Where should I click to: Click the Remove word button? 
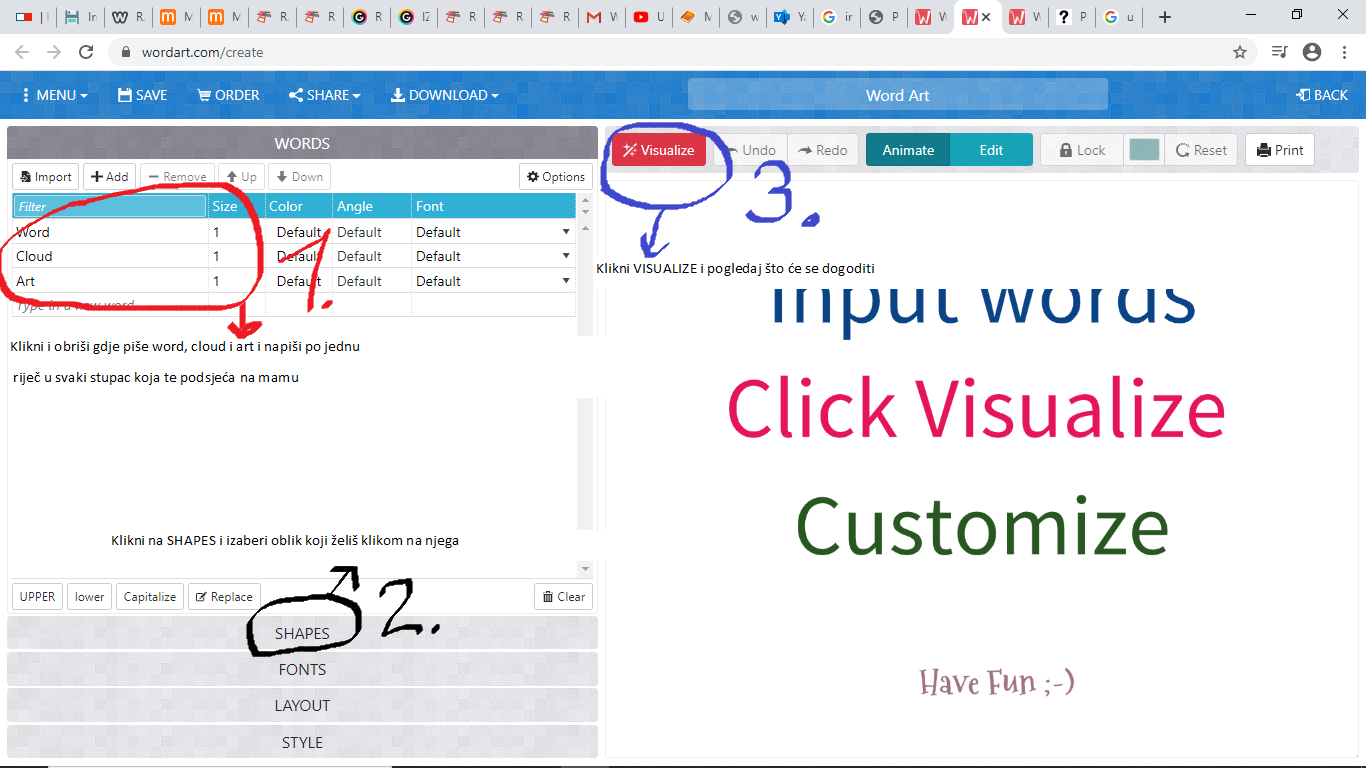[177, 177]
